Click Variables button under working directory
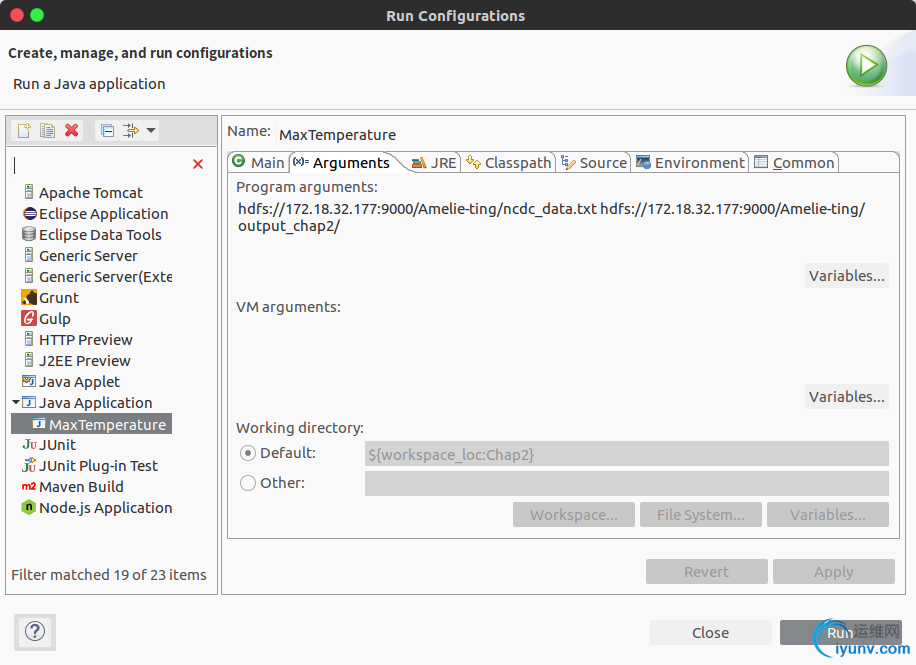This screenshot has width=916, height=665. 828,515
